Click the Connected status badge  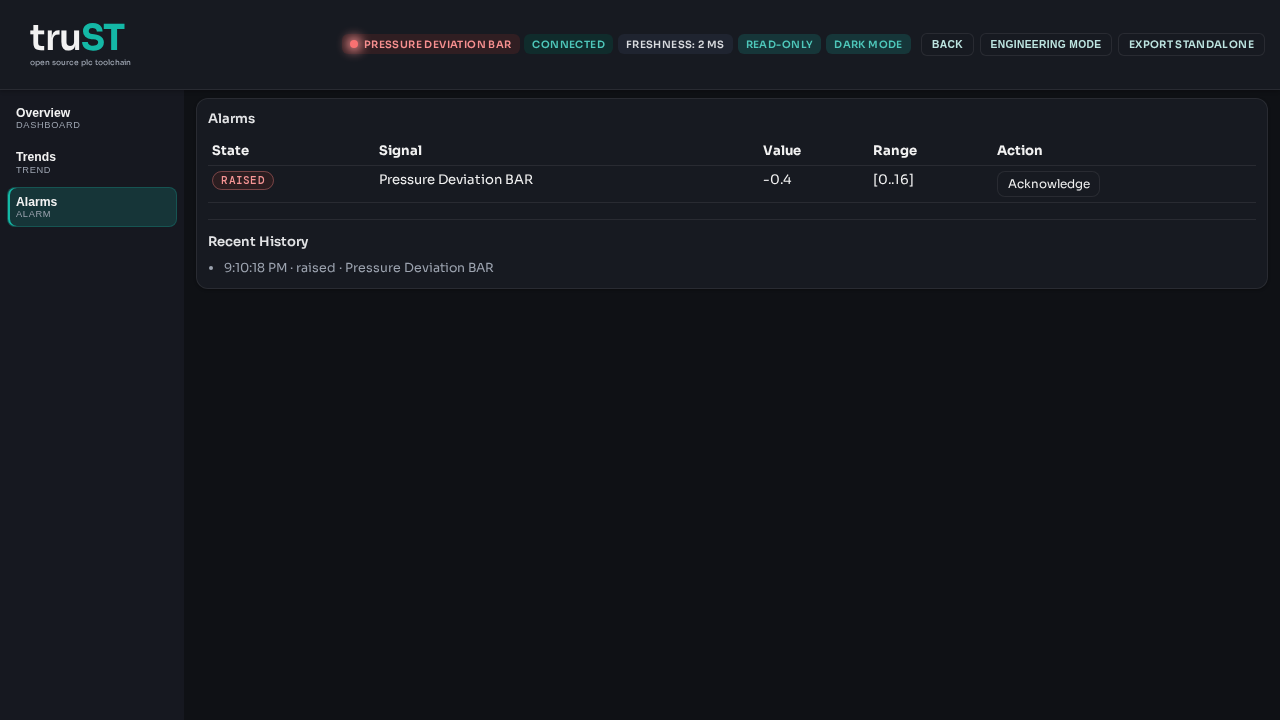point(568,44)
